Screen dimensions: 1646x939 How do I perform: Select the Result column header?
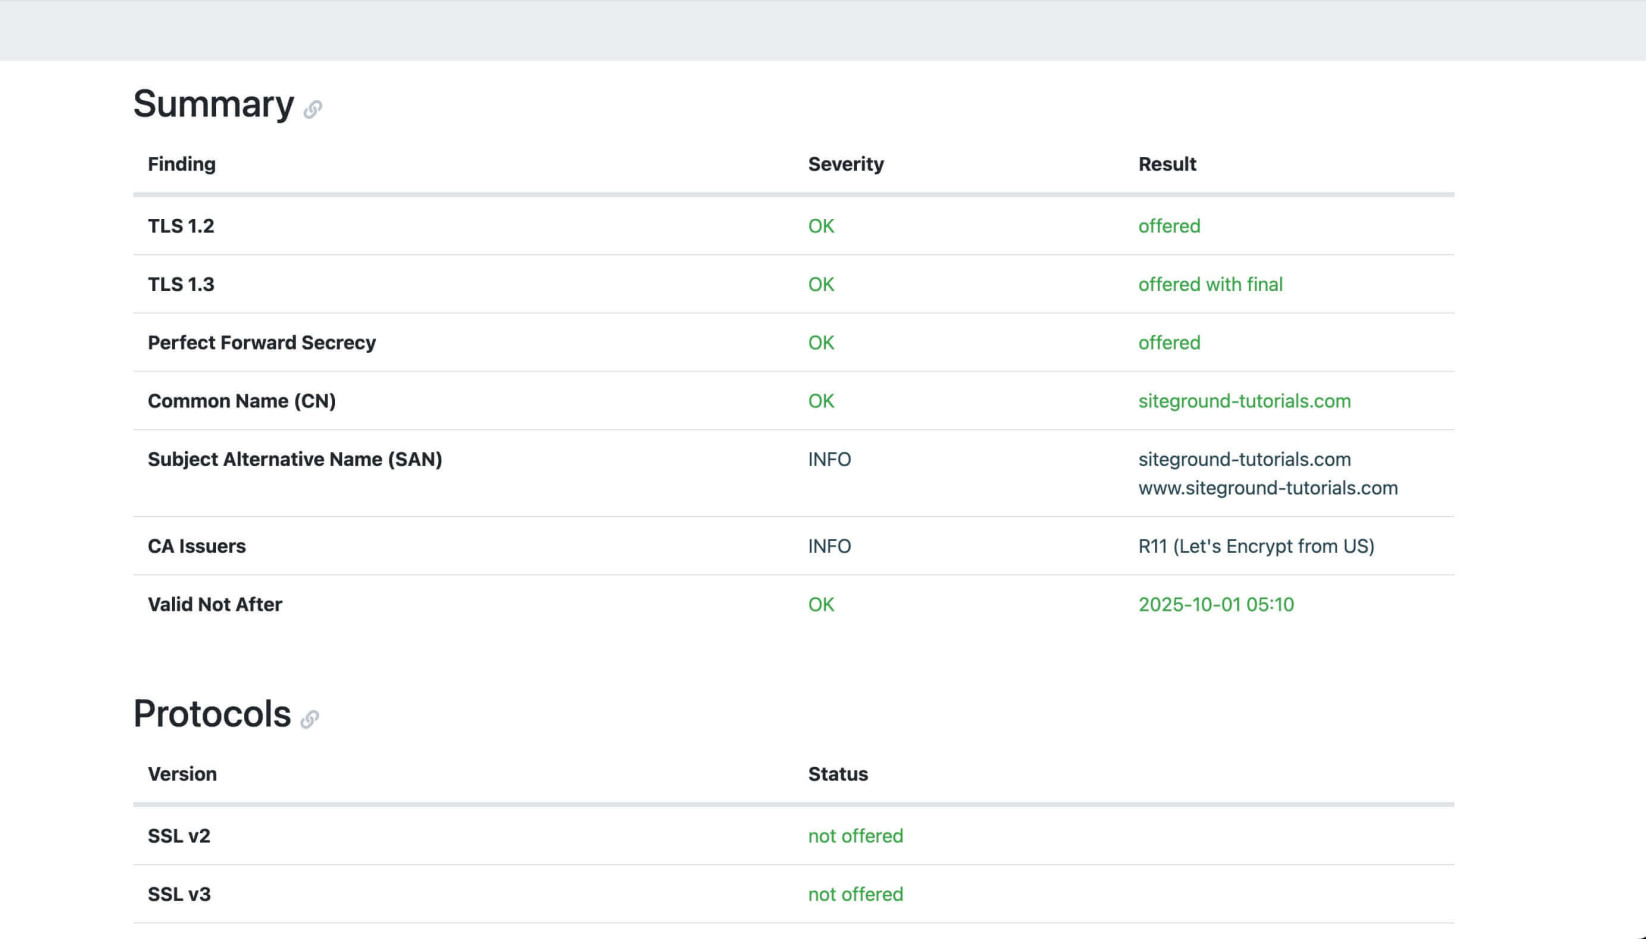pyautogui.click(x=1167, y=164)
